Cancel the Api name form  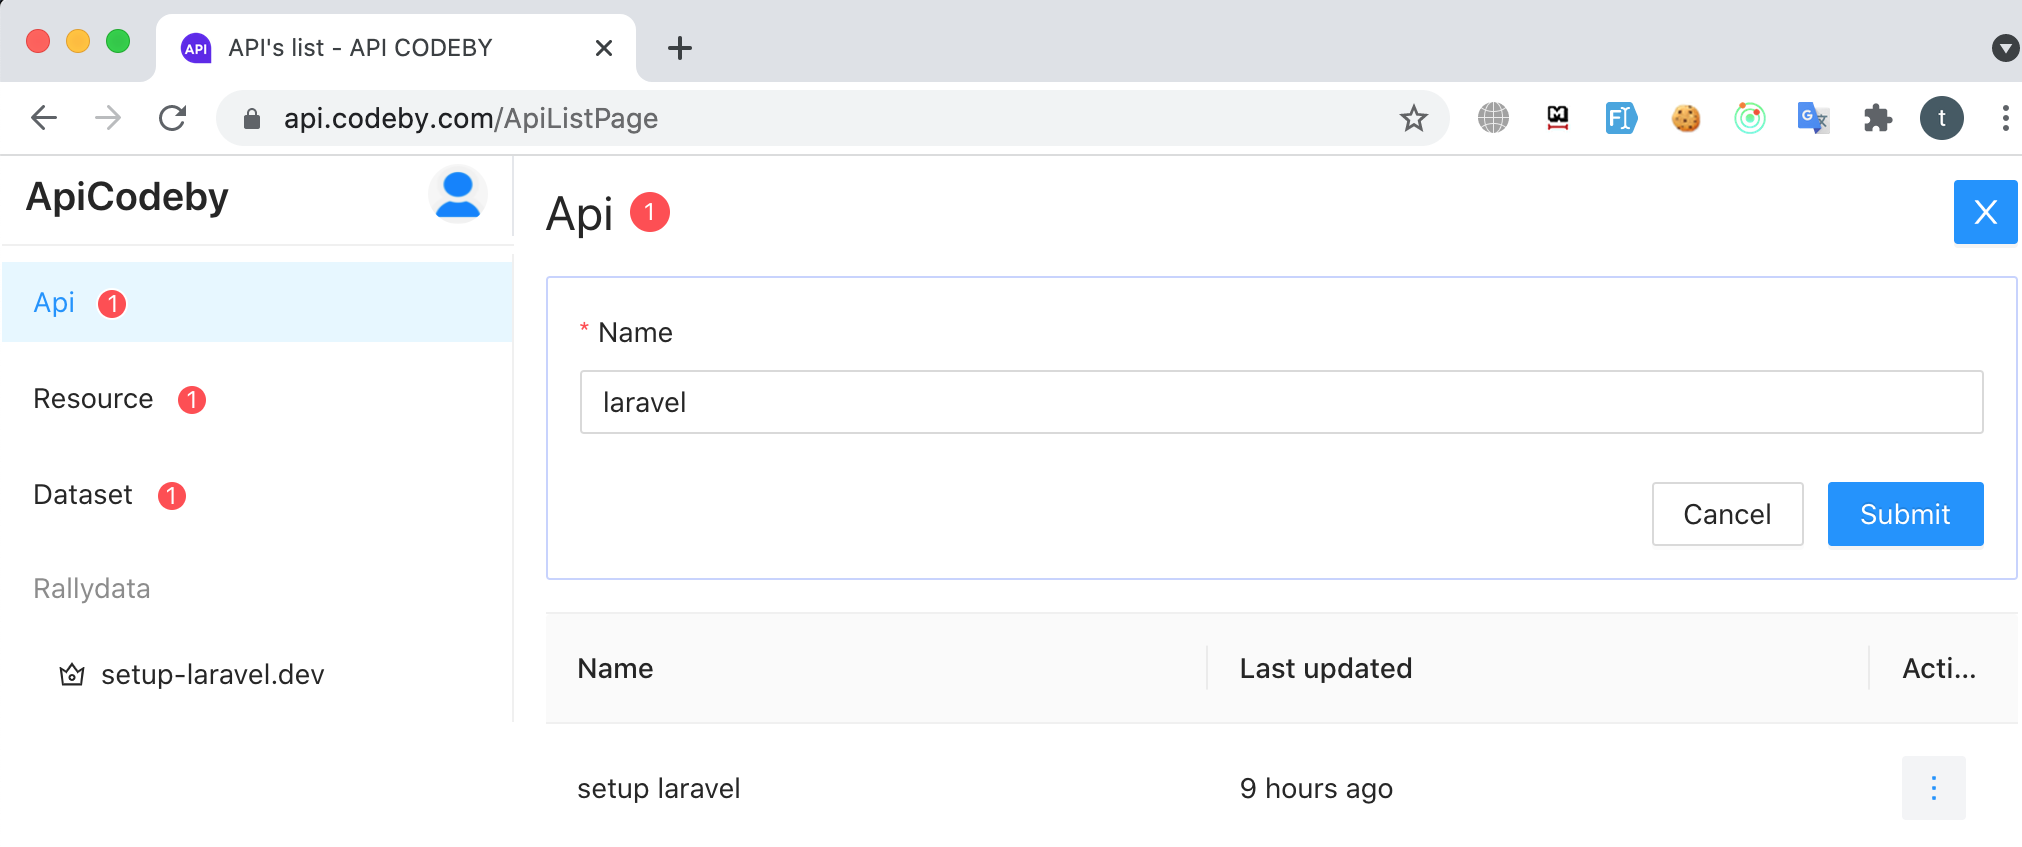(1727, 514)
